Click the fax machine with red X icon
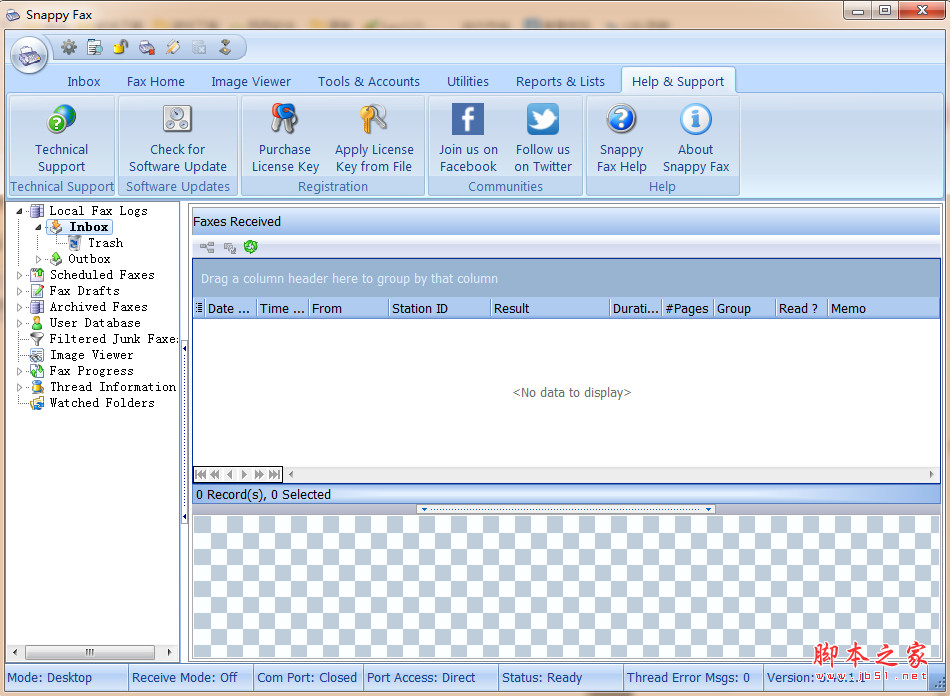Viewport: 950px width, 696px height. pos(146,47)
